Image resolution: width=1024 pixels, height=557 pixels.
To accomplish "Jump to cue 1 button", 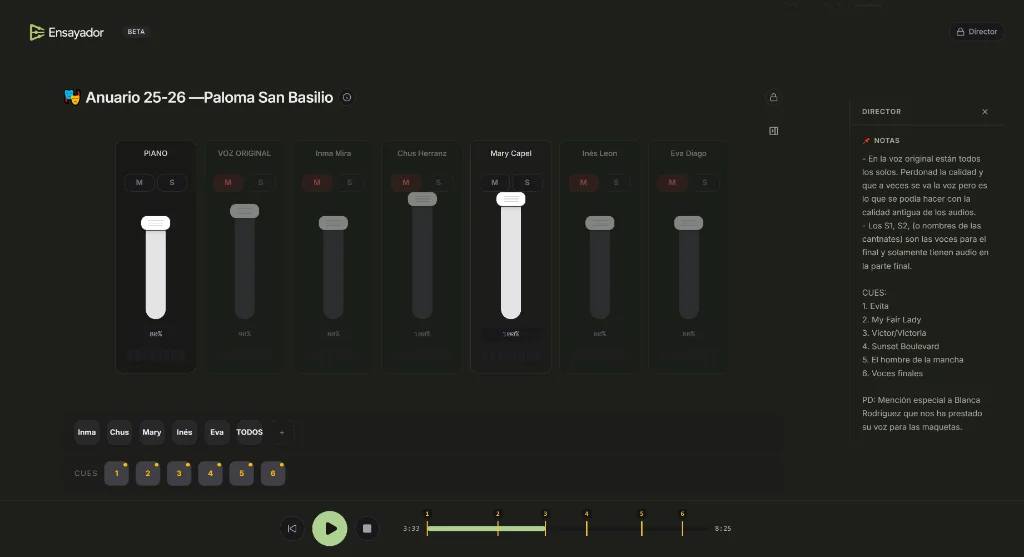I will click(x=116, y=473).
